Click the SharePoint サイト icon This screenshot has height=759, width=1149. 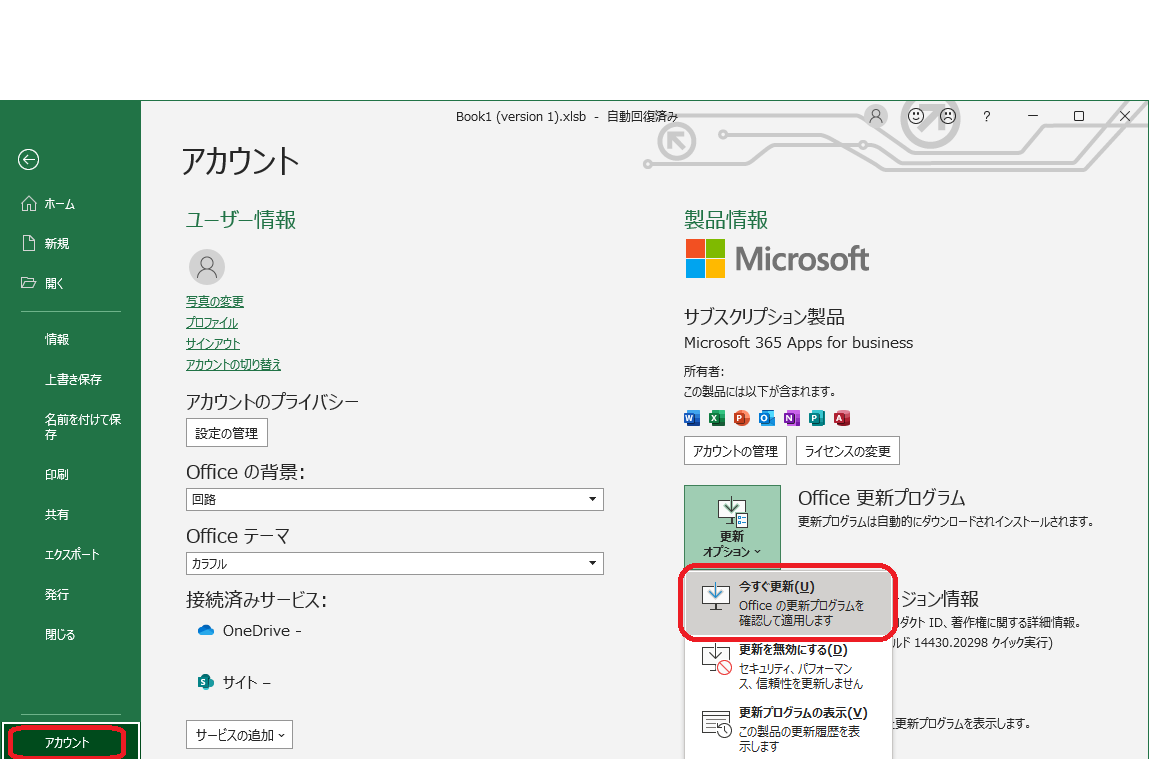[x=206, y=682]
